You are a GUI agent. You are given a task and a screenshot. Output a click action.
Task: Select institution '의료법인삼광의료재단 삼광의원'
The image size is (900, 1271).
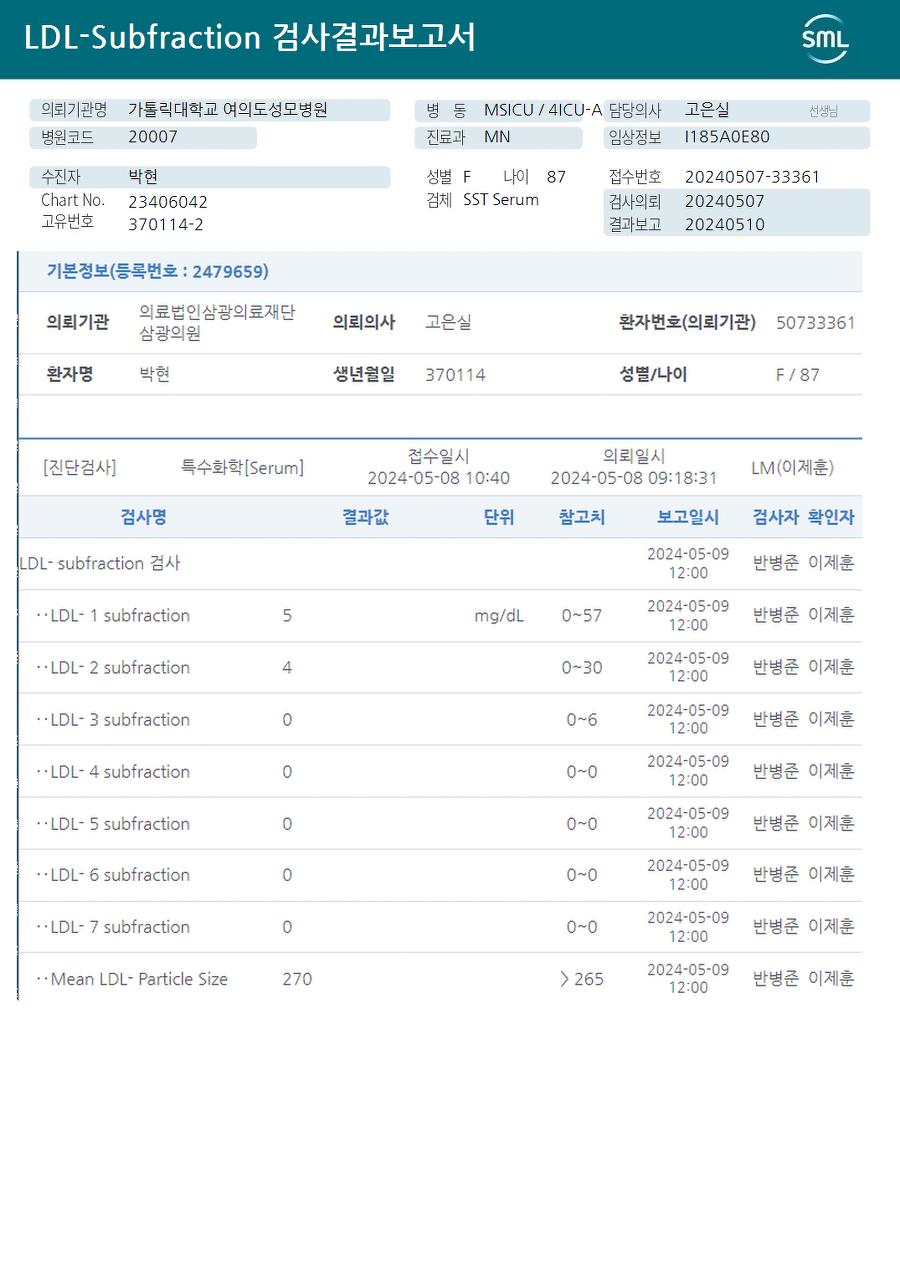pyautogui.click(x=217, y=323)
